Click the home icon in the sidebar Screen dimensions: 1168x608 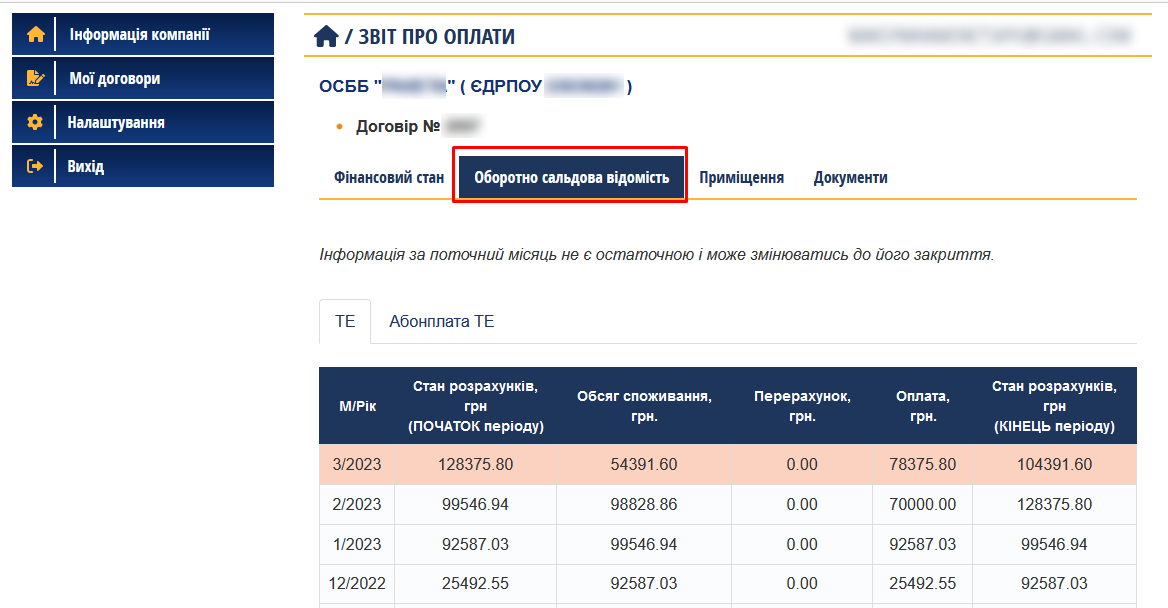point(36,35)
